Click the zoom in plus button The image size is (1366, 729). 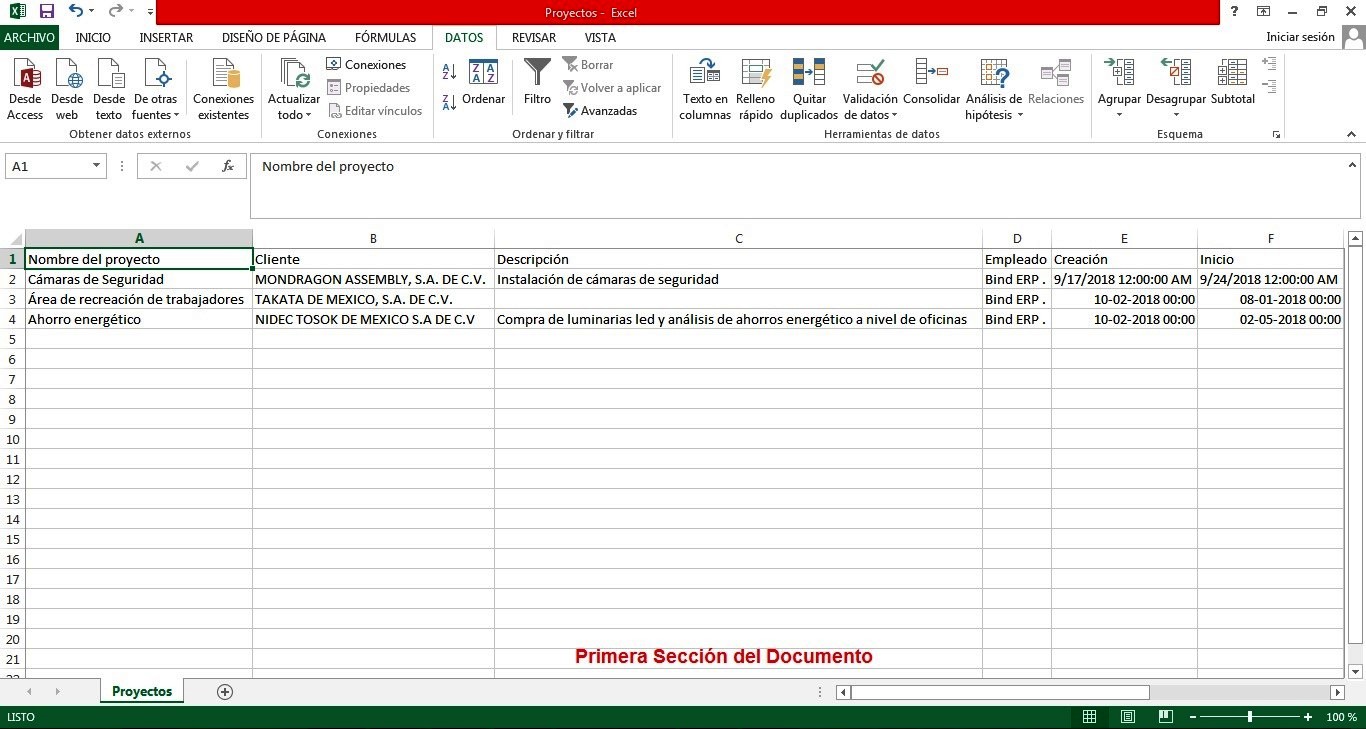click(x=1308, y=717)
